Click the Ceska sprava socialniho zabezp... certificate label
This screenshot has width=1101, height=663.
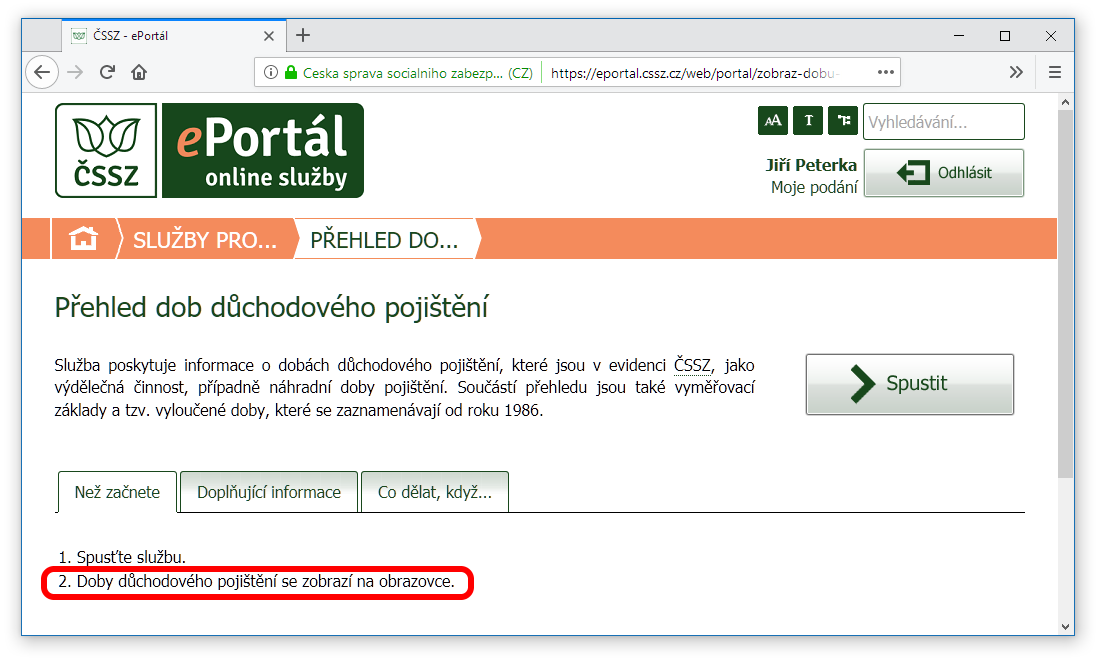pos(418,73)
